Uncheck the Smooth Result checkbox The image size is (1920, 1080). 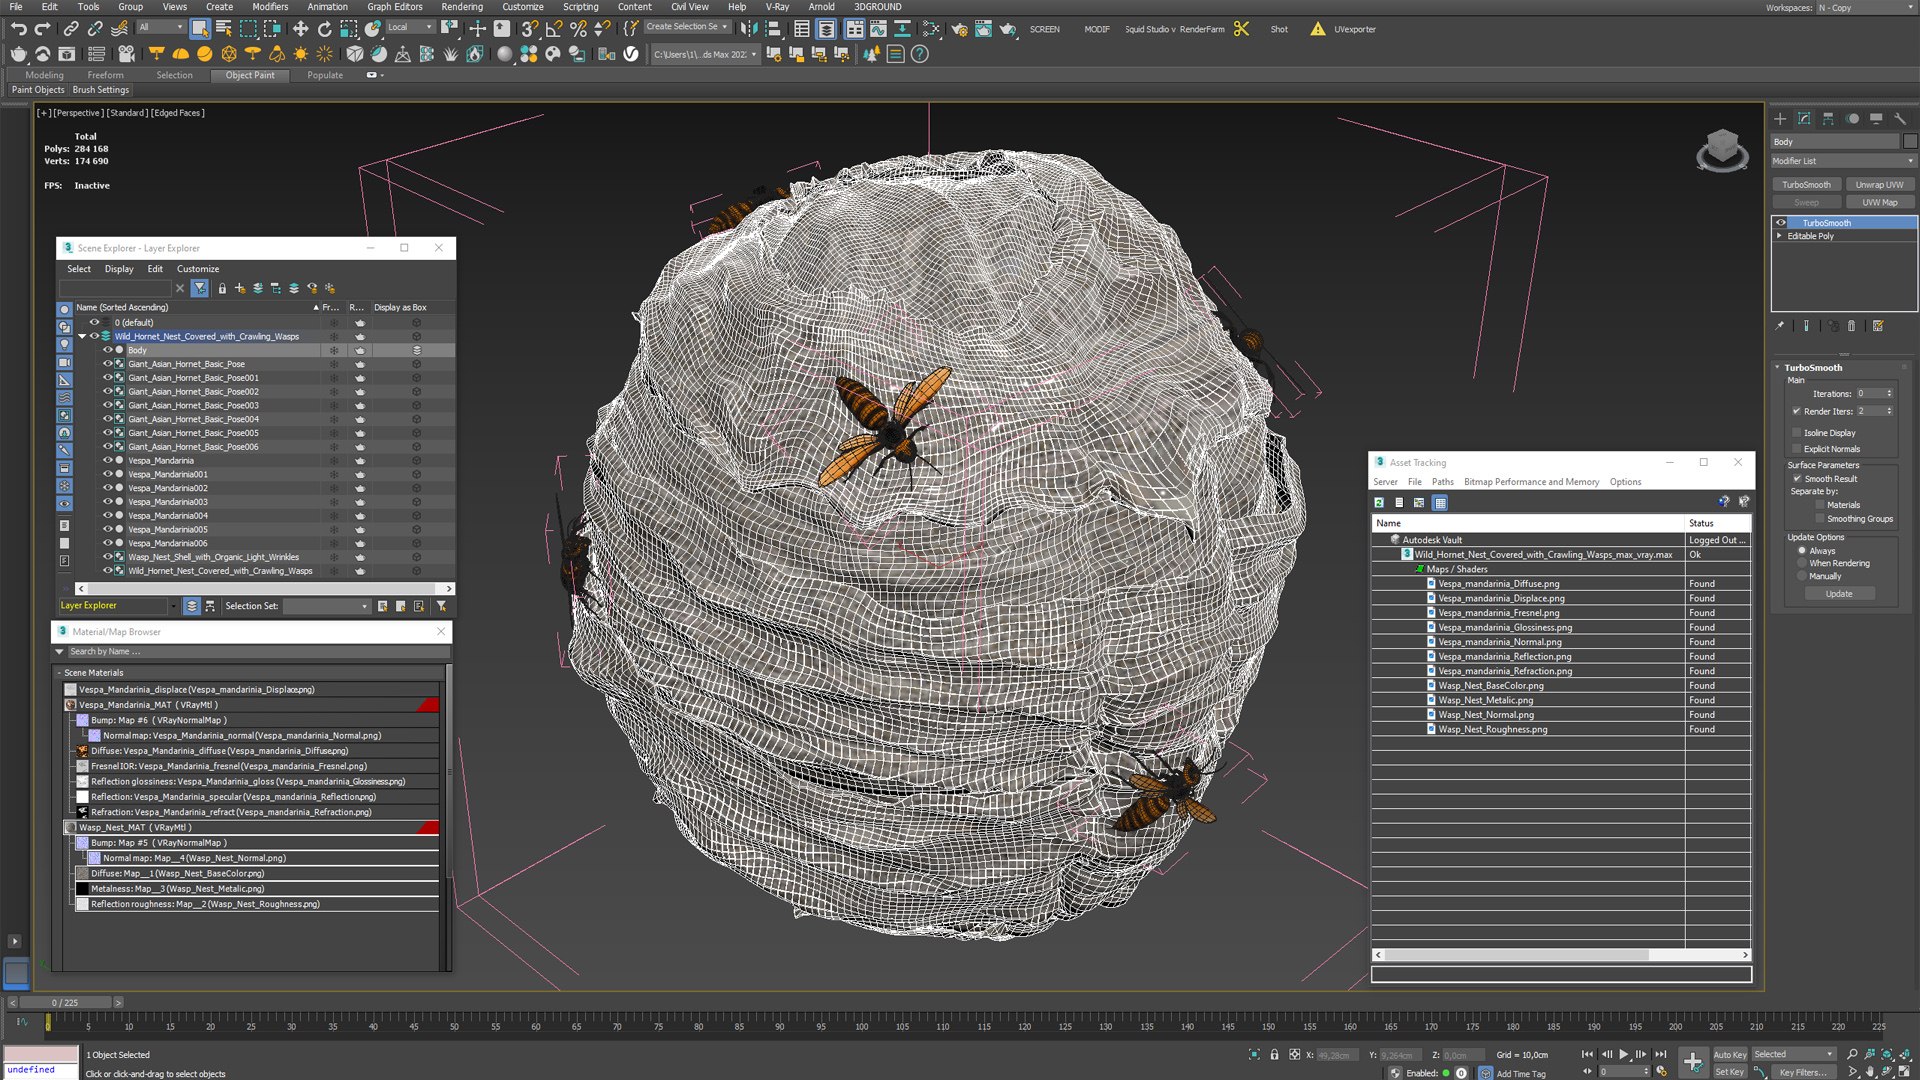click(1797, 479)
